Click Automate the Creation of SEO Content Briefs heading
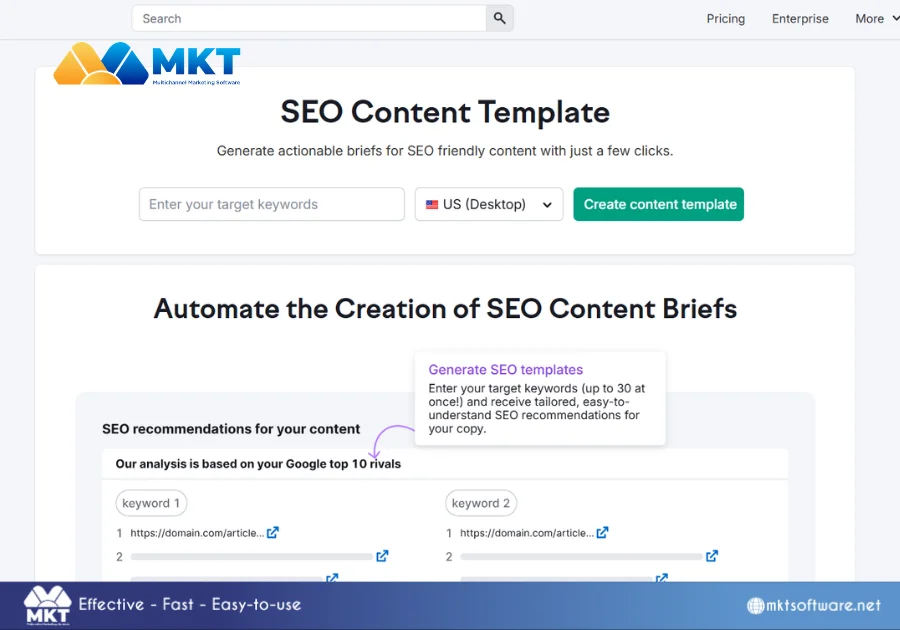This screenshot has width=900, height=630. click(x=445, y=309)
